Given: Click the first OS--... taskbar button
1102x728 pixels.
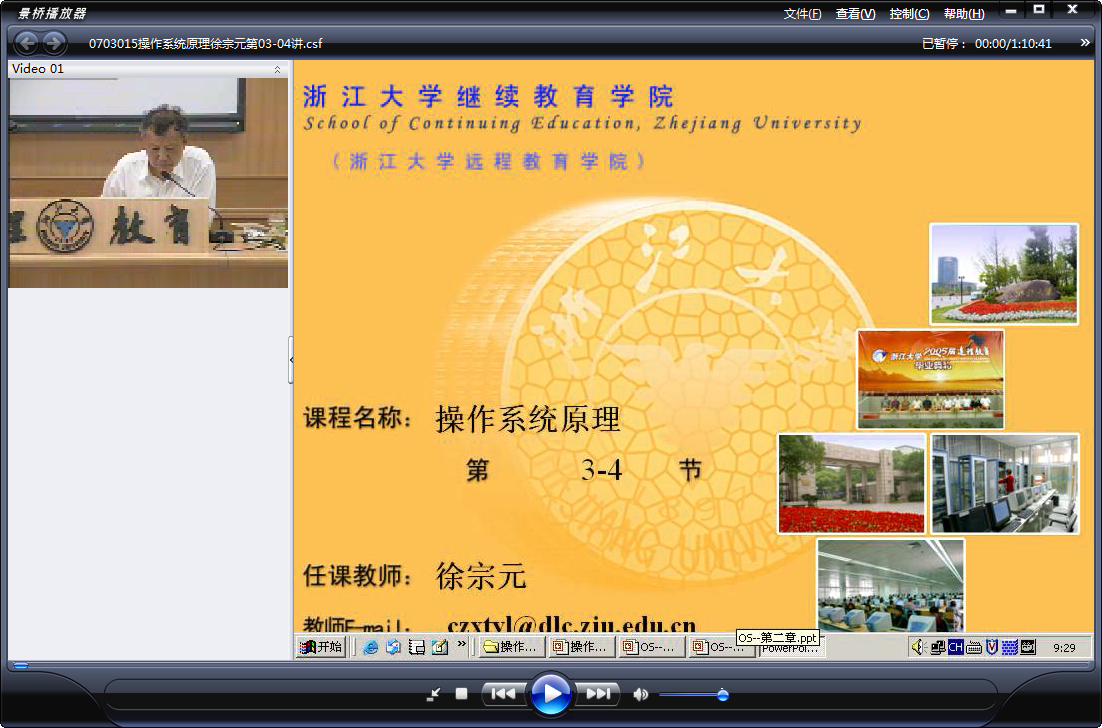Looking at the screenshot, I should [x=652, y=647].
